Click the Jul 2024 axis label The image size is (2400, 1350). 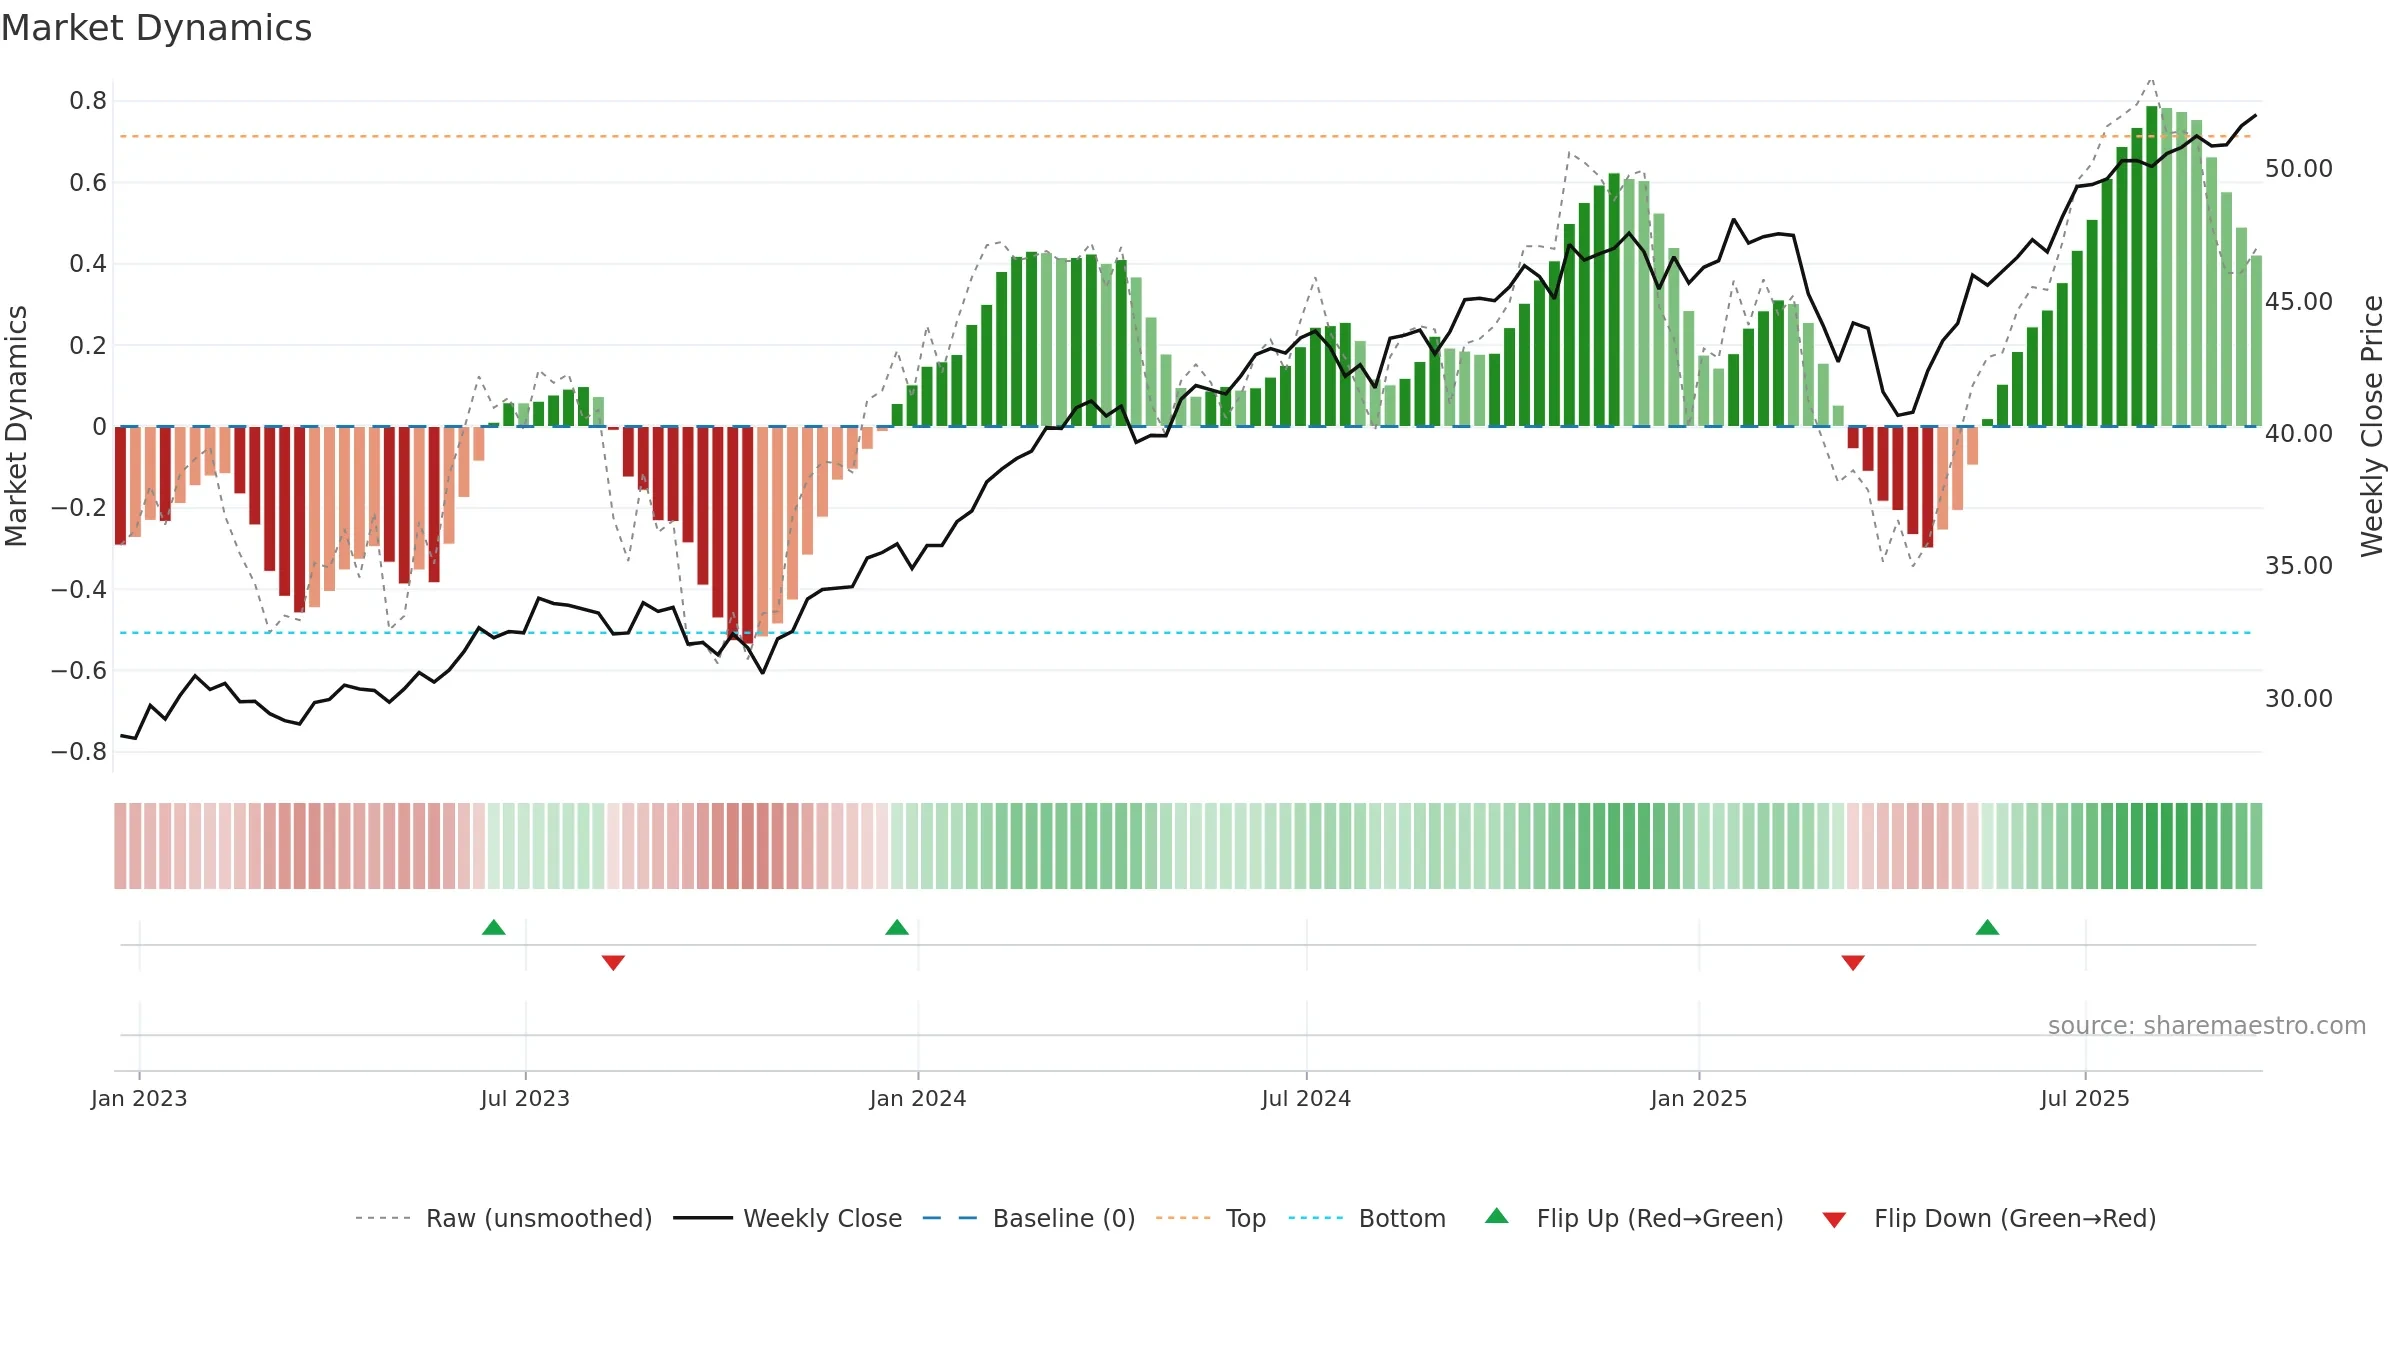1306,1098
